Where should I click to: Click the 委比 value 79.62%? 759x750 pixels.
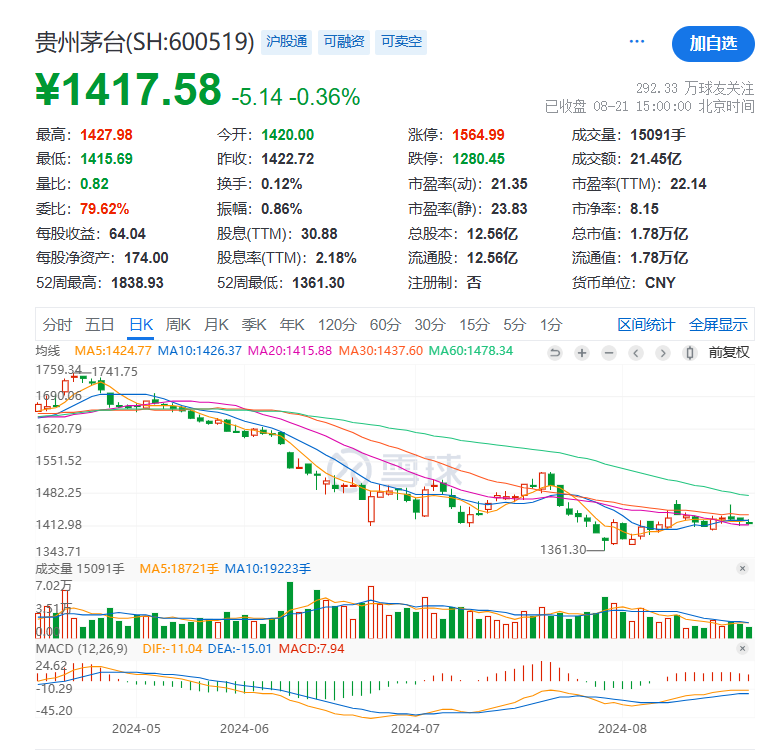click(x=105, y=209)
